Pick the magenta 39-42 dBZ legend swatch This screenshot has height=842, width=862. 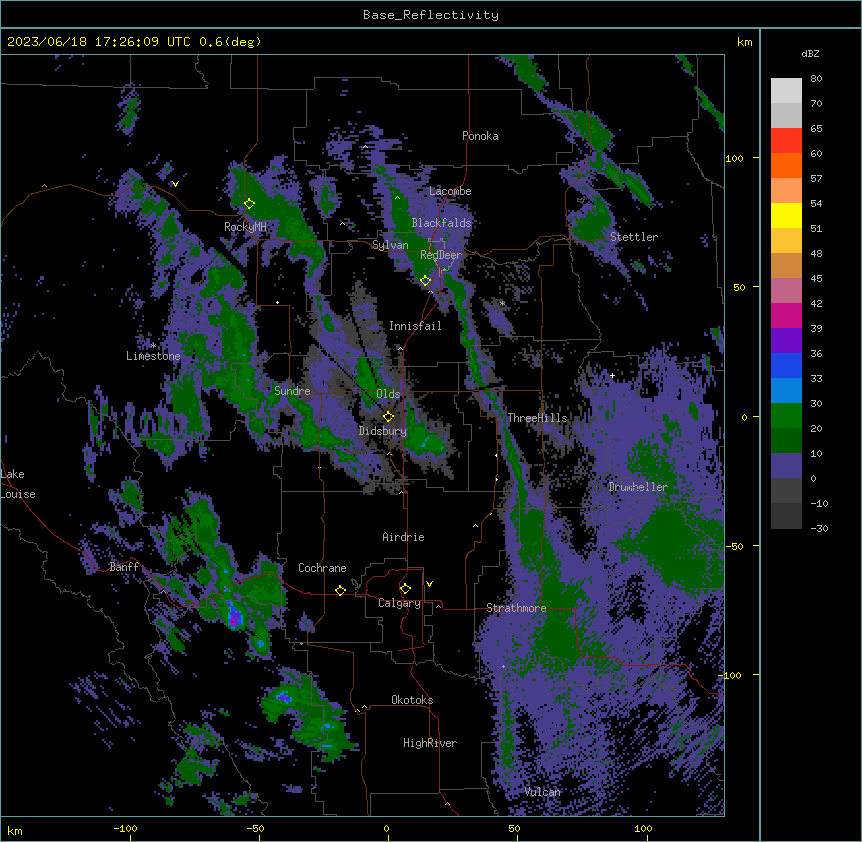786,315
